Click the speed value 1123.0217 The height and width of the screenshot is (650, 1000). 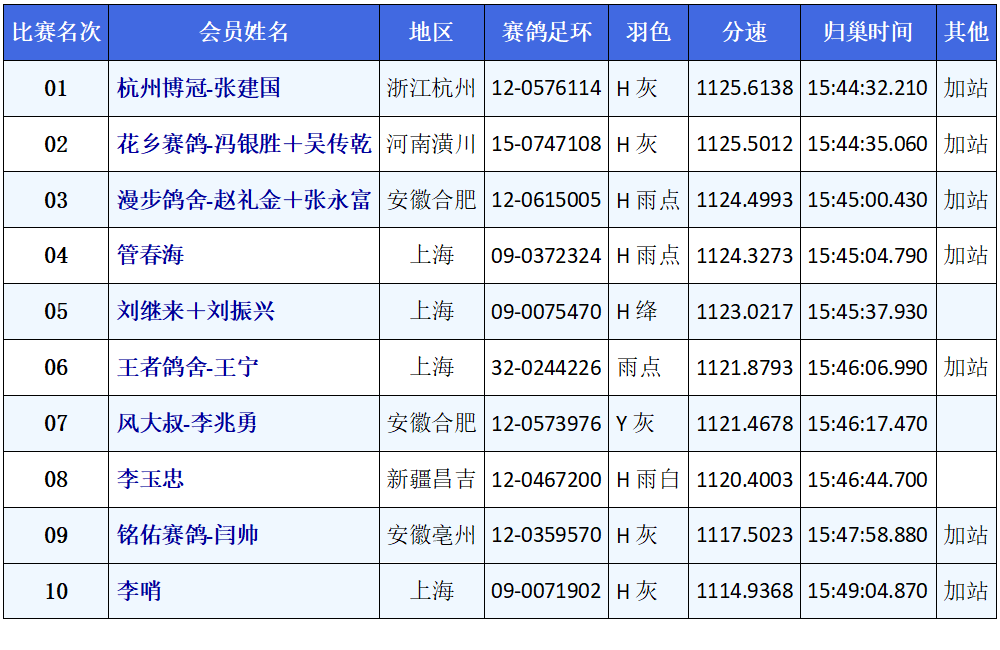click(744, 312)
